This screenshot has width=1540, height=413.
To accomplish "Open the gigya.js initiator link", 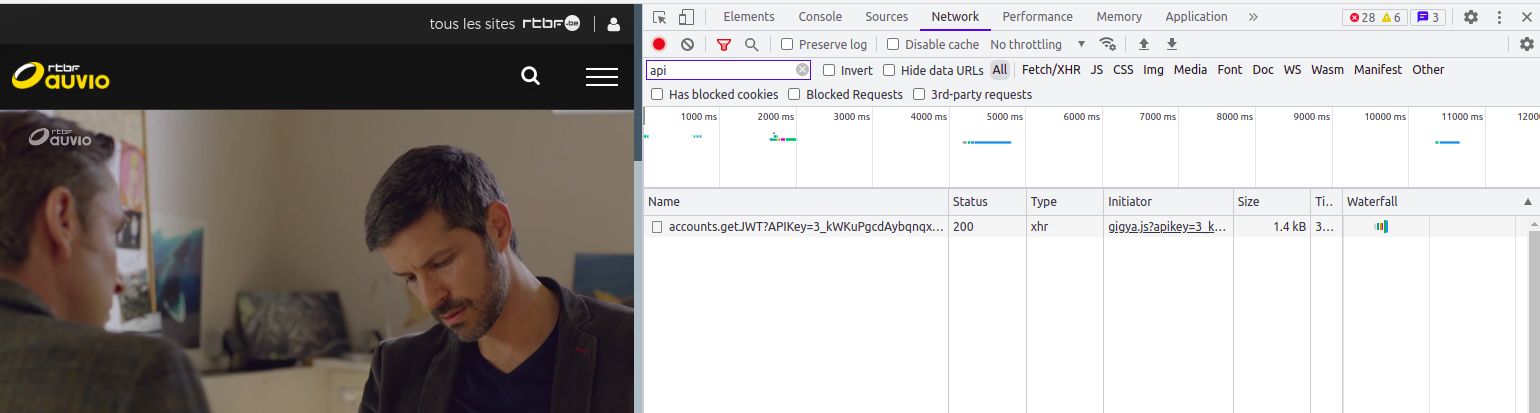I will coord(1167,227).
